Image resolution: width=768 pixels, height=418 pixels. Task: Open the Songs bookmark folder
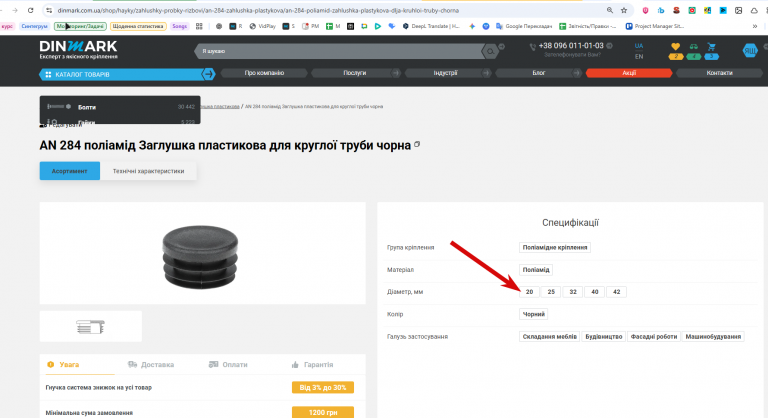tap(179, 26)
